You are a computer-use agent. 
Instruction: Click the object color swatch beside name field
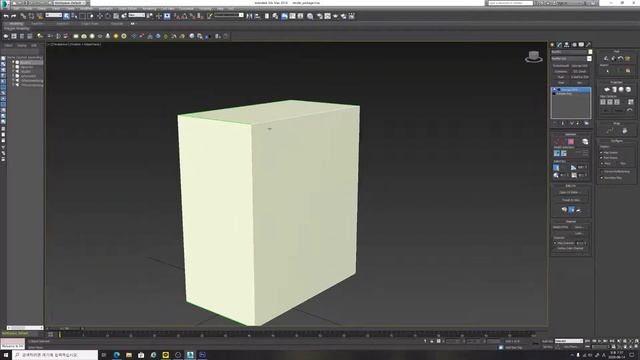click(590, 52)
